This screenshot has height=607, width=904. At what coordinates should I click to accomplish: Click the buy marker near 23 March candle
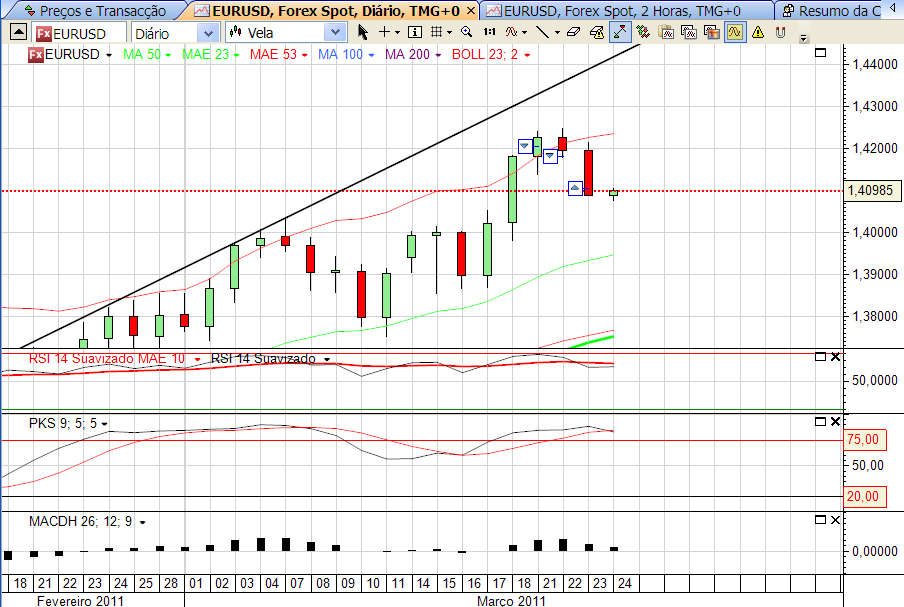pyautogui.click(x=575, y=188)
